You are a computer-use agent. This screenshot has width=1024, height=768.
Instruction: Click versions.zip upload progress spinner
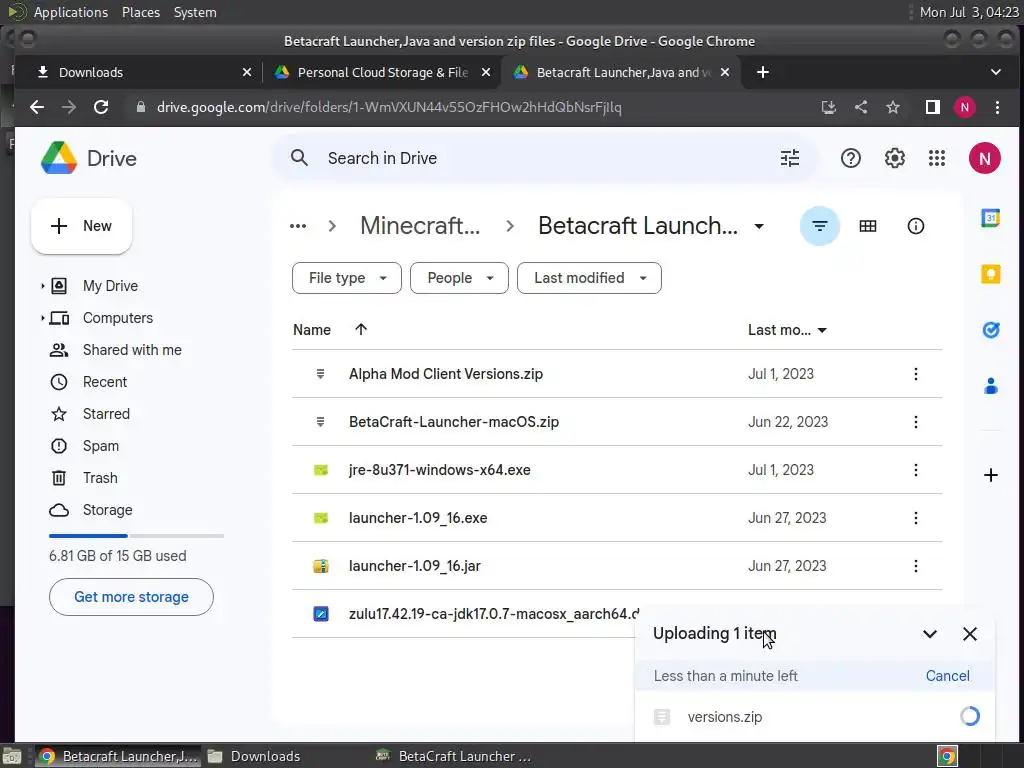969,716
